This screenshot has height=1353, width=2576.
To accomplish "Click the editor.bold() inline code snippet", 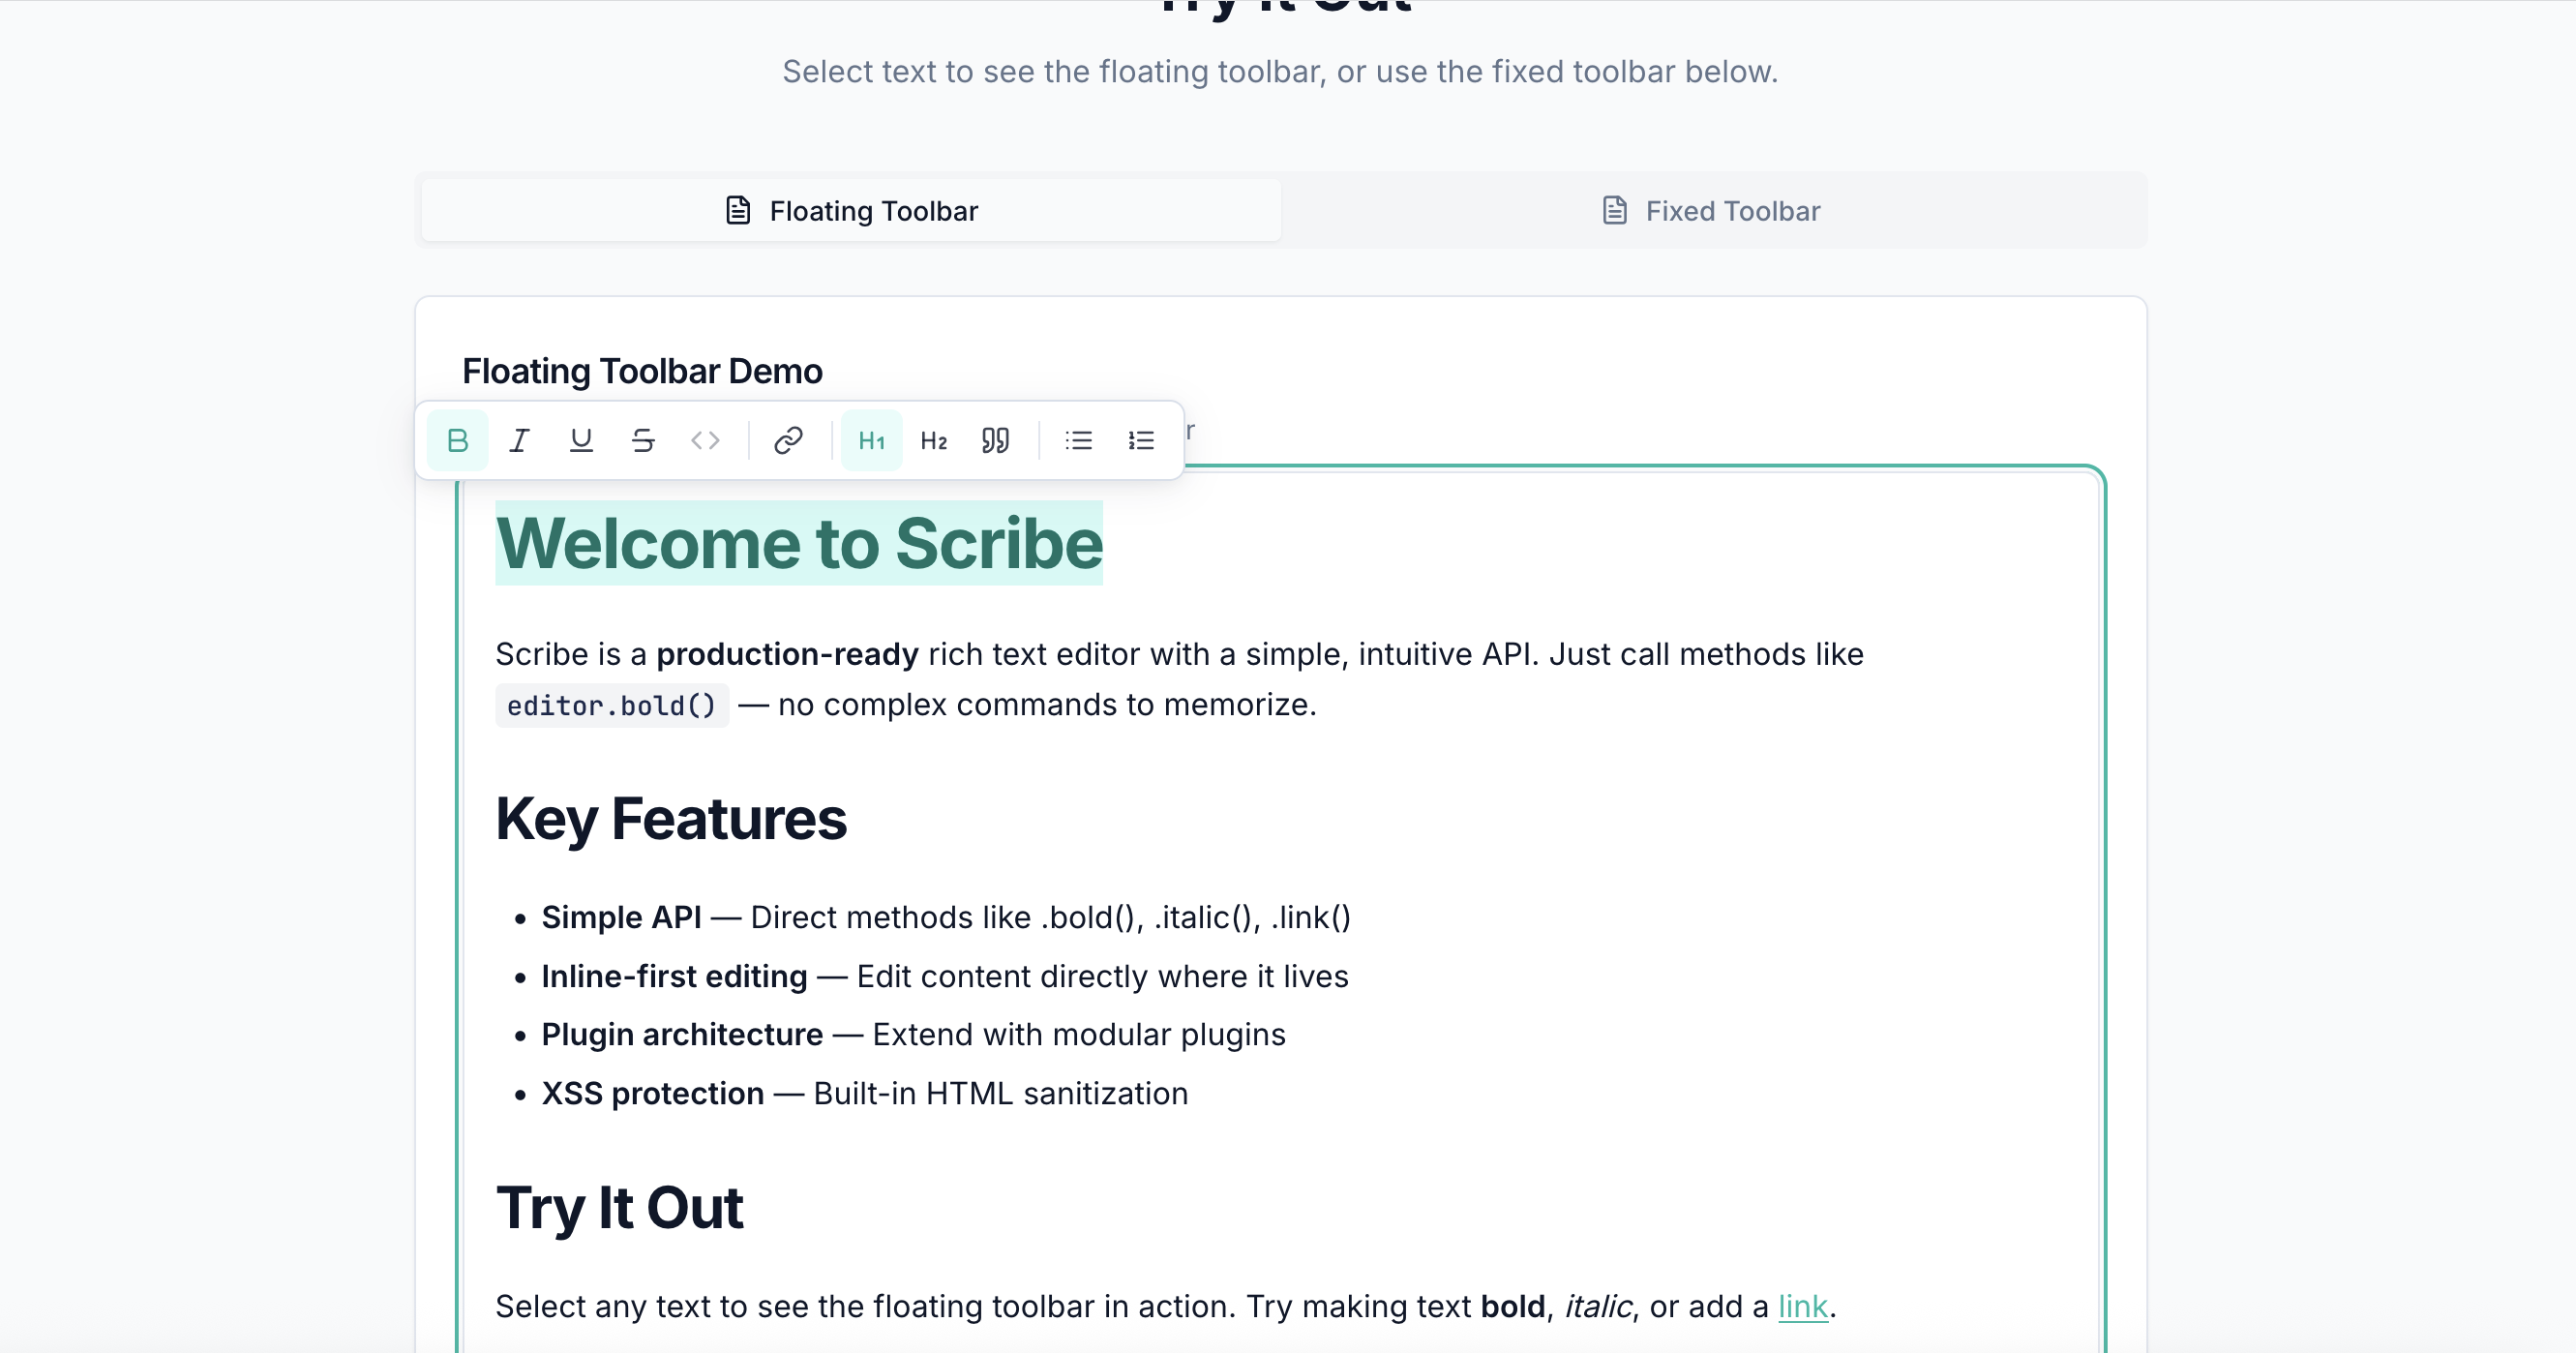I will click(611, 705).
